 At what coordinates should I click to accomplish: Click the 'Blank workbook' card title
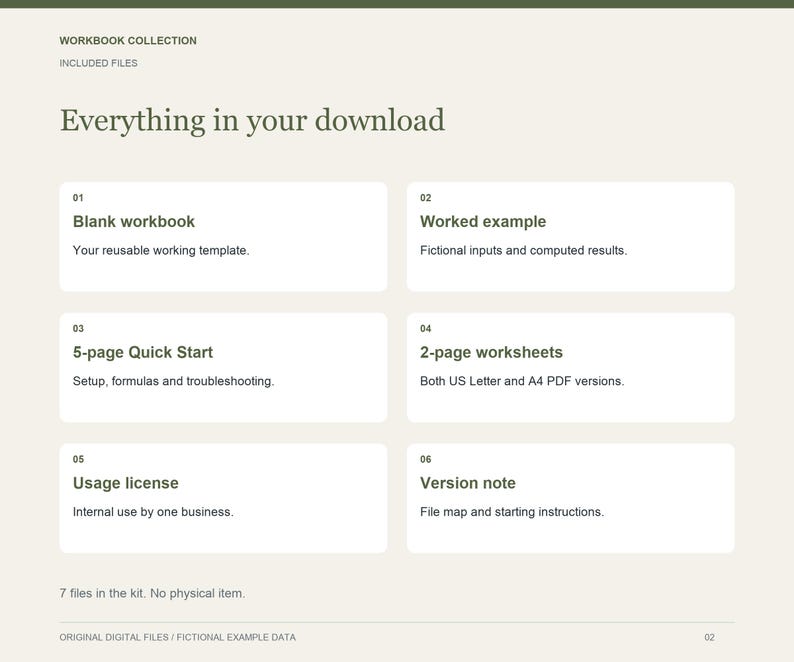click(x=134, y=221)
